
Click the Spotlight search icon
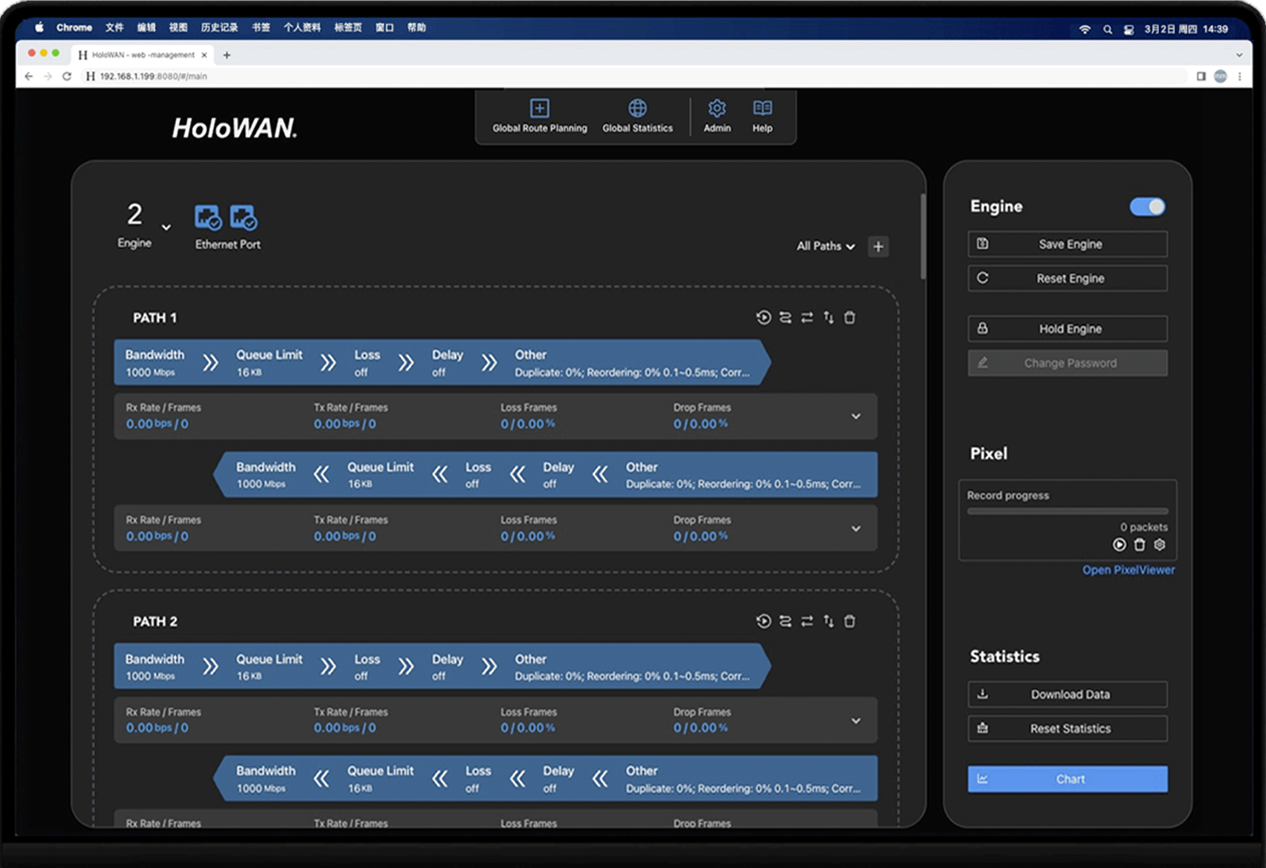point(1107,29)
